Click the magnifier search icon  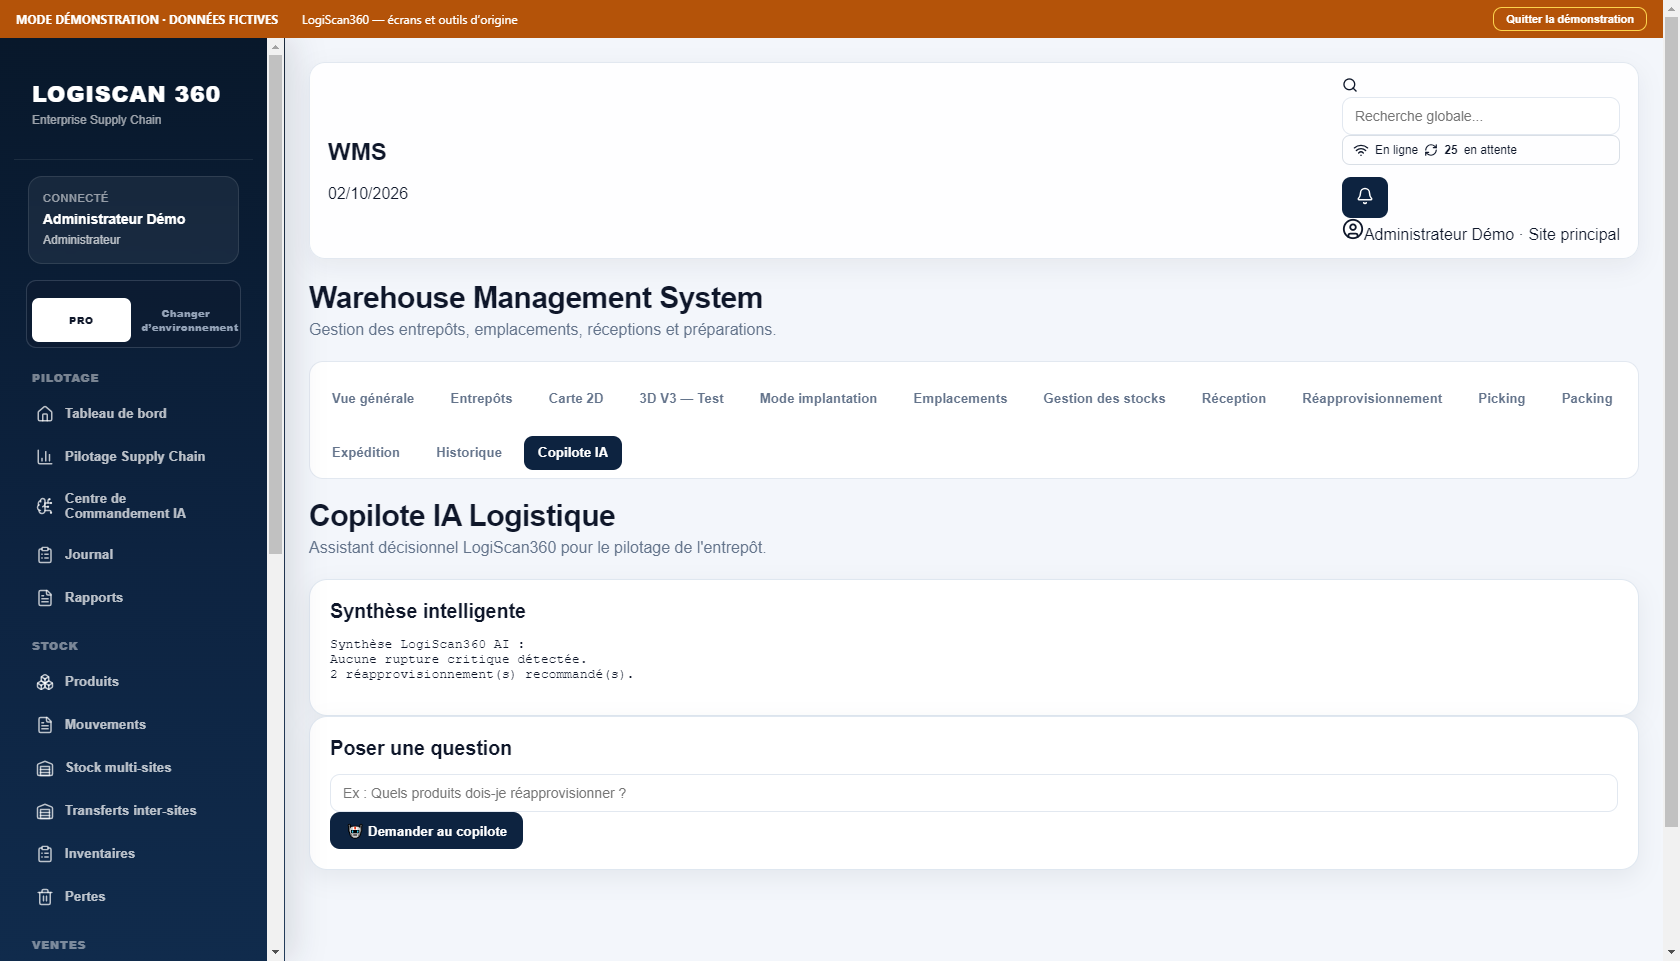point(1350,85)
